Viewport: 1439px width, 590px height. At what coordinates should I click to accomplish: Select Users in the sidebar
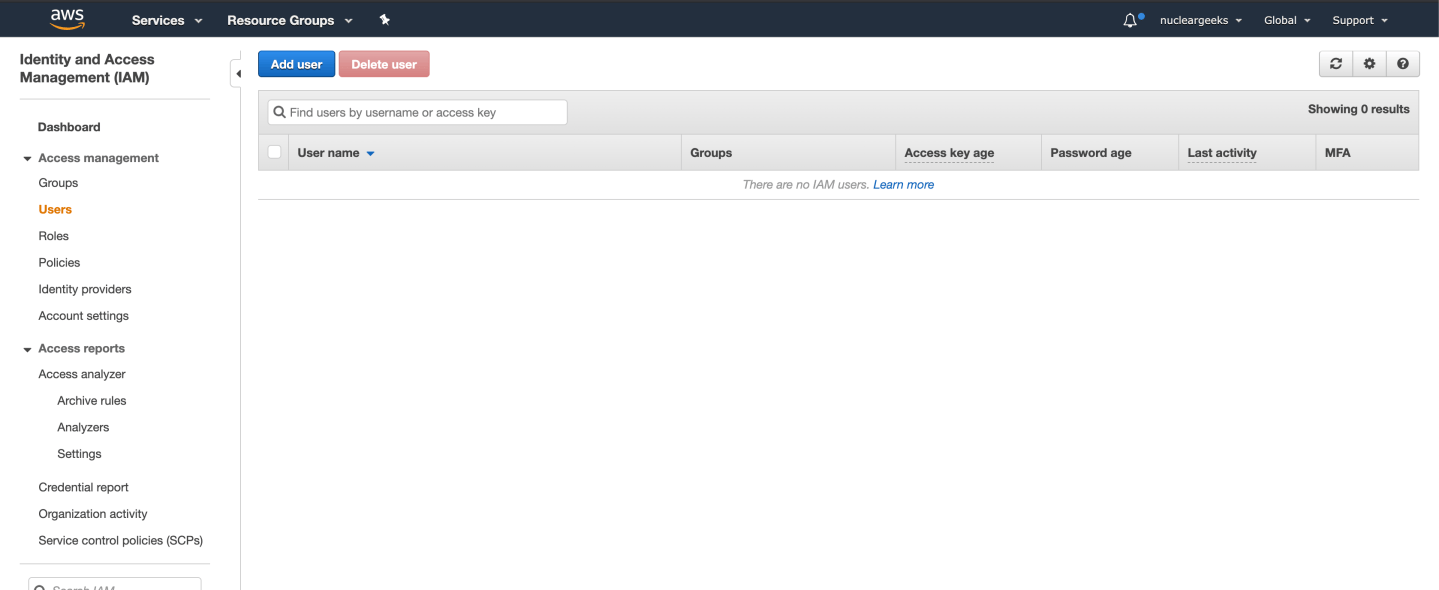(x=55, y=209)
